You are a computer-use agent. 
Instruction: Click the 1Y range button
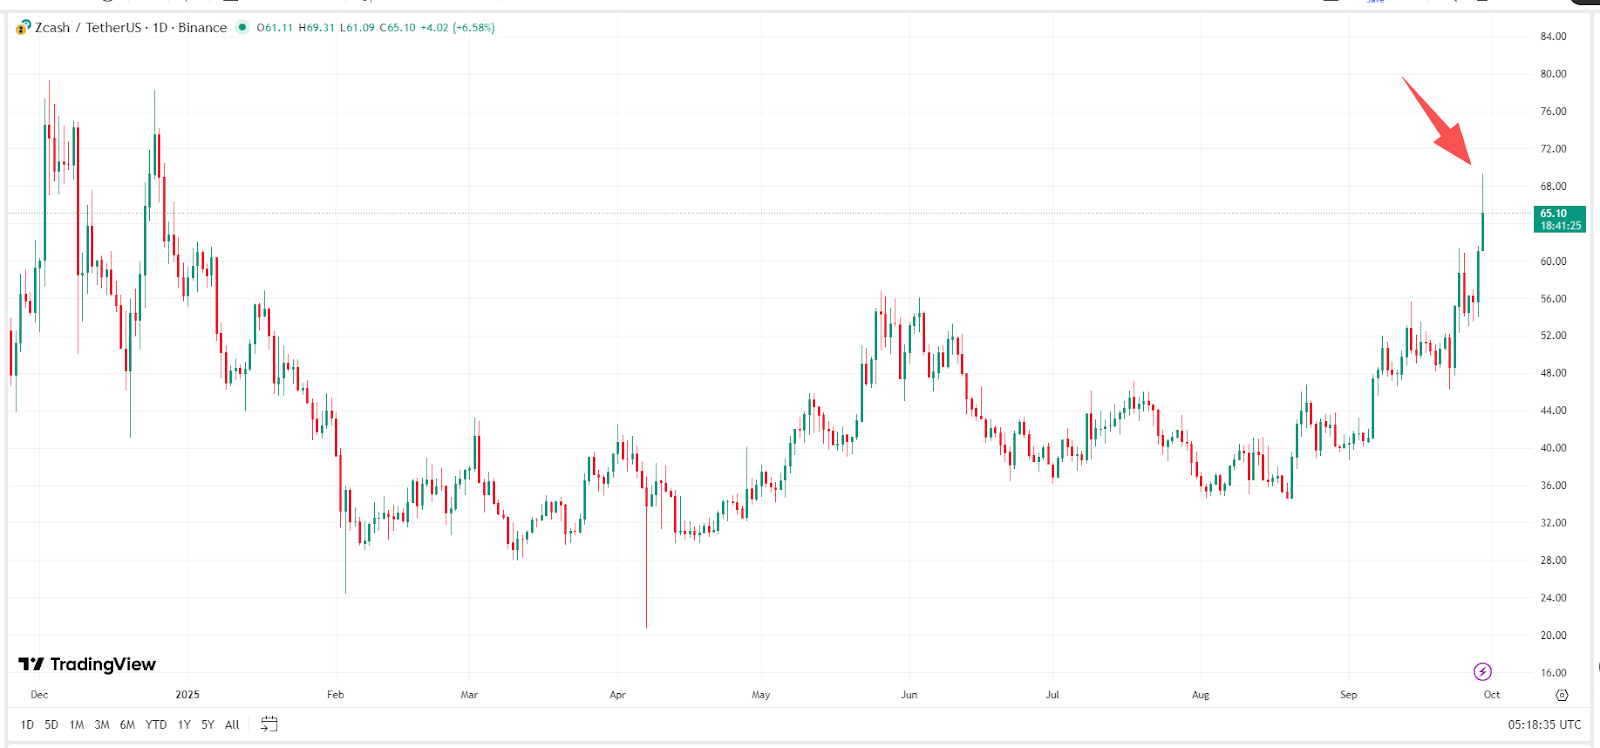pos(183,724)
